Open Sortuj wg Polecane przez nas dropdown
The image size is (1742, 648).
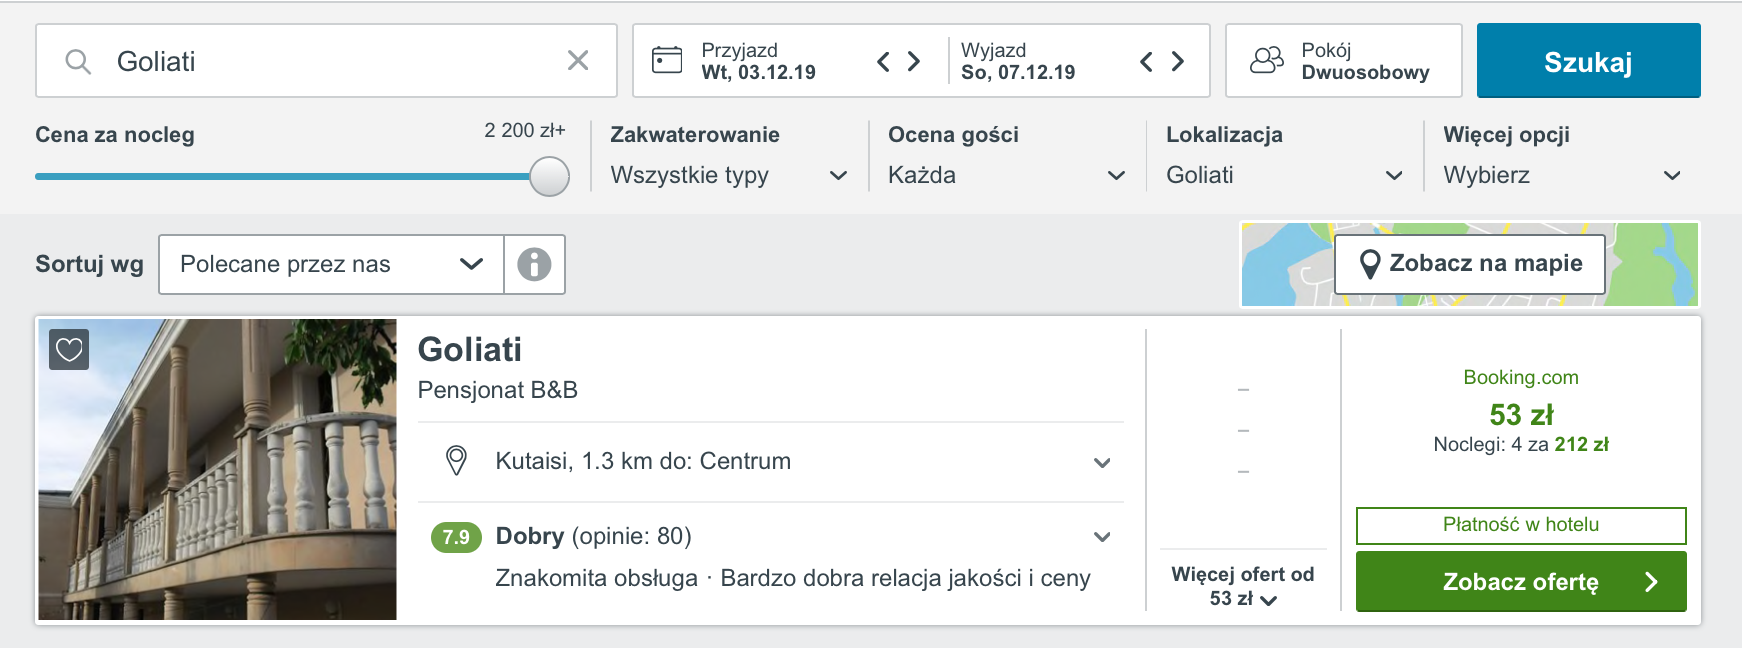(x=331, y=264)
